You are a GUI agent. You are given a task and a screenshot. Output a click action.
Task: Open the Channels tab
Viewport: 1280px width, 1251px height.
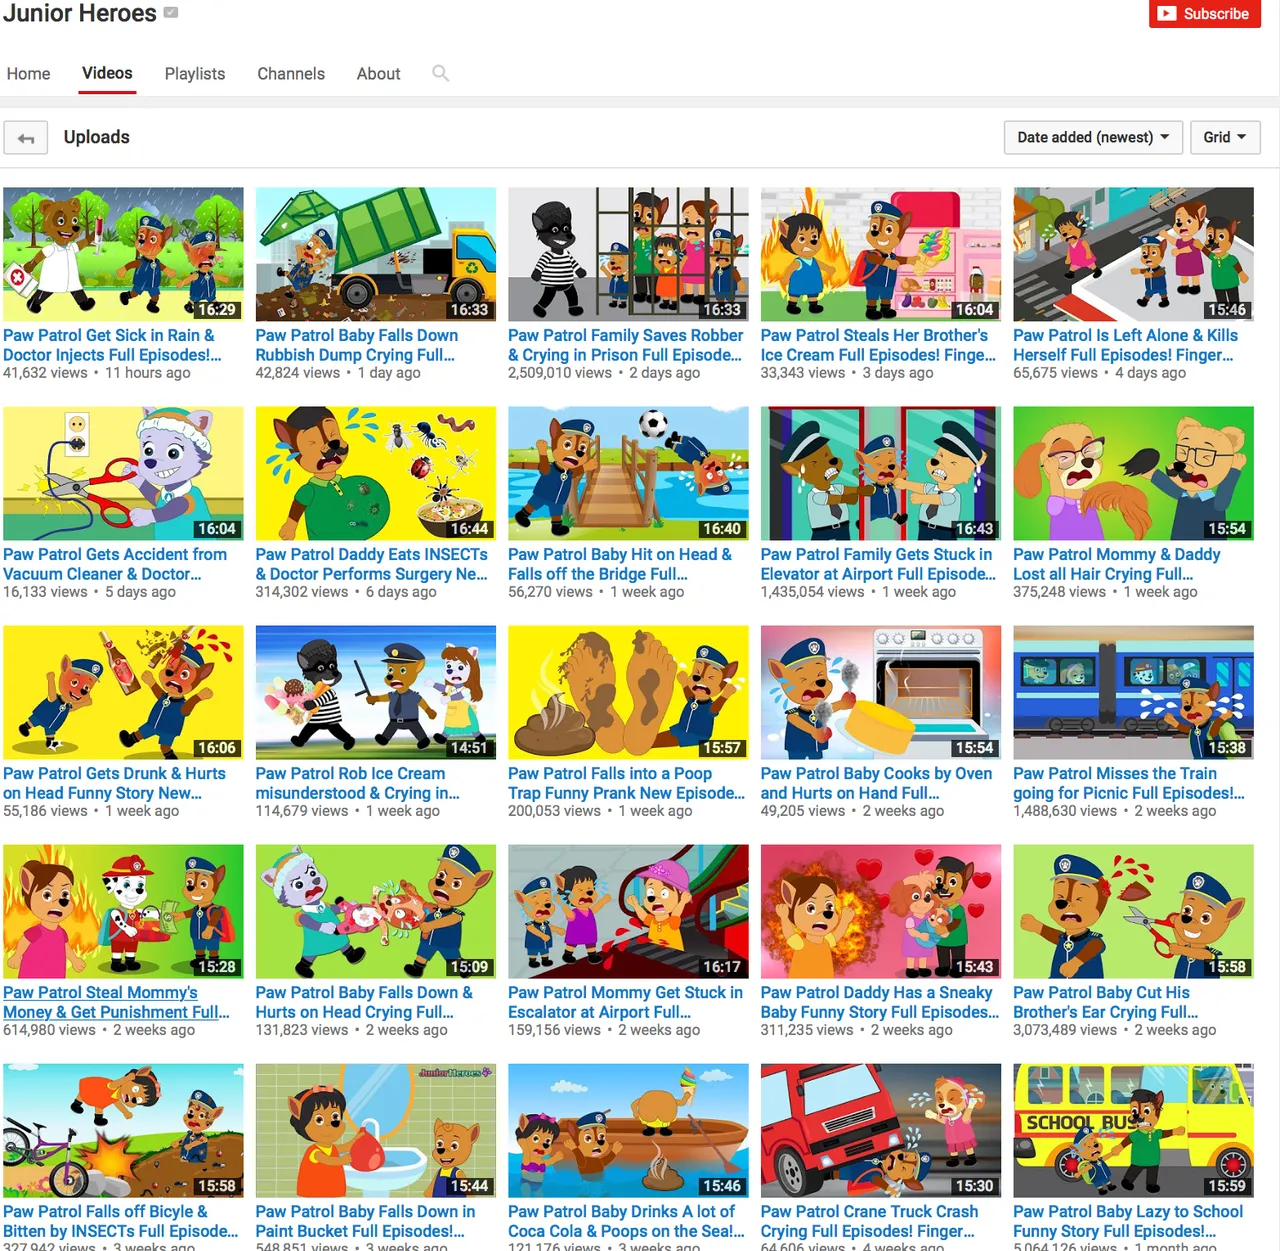point(291,74)
